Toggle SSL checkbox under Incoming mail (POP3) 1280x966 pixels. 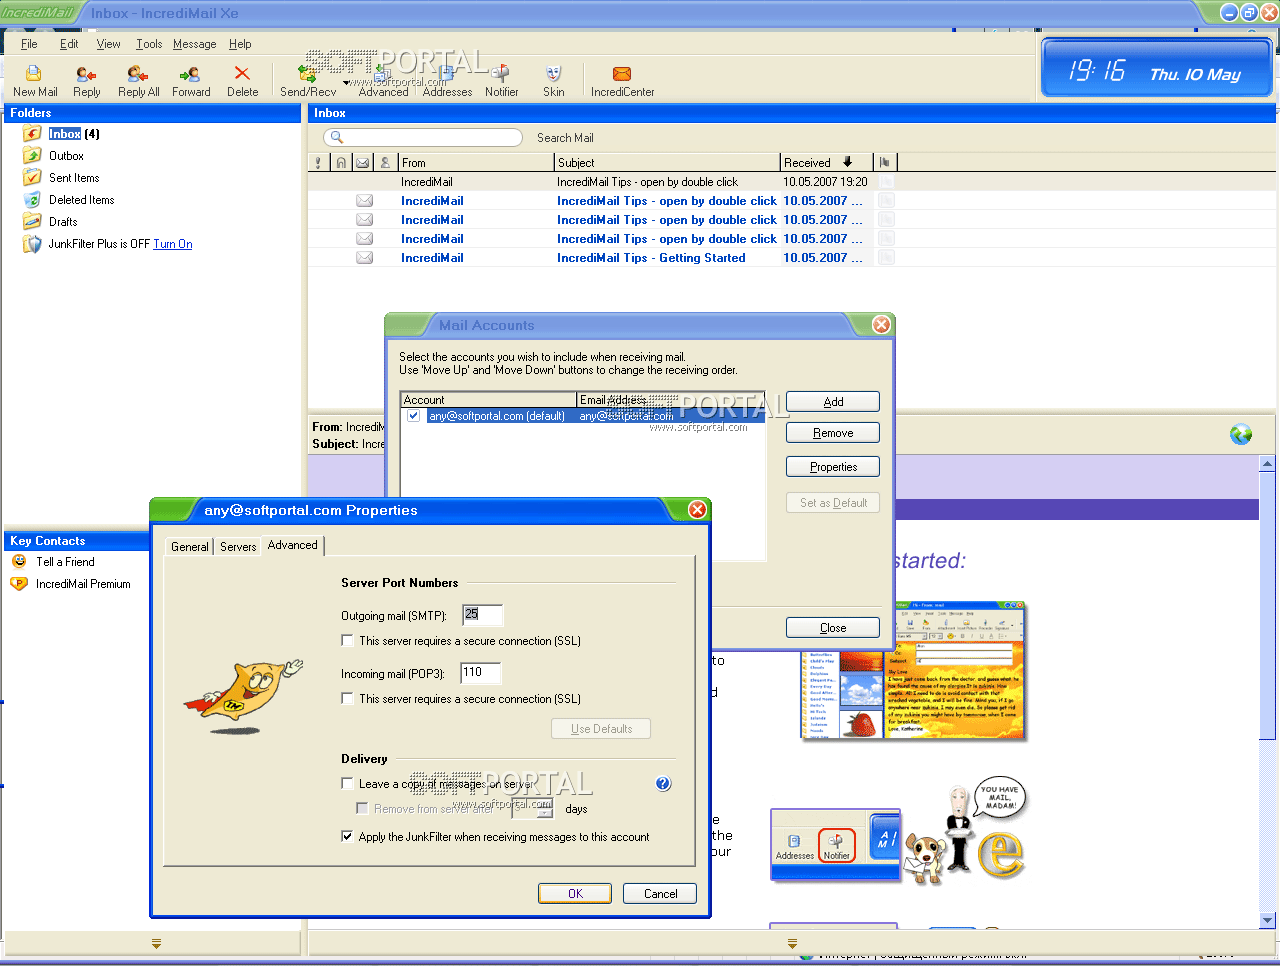(x=348, y=699)
